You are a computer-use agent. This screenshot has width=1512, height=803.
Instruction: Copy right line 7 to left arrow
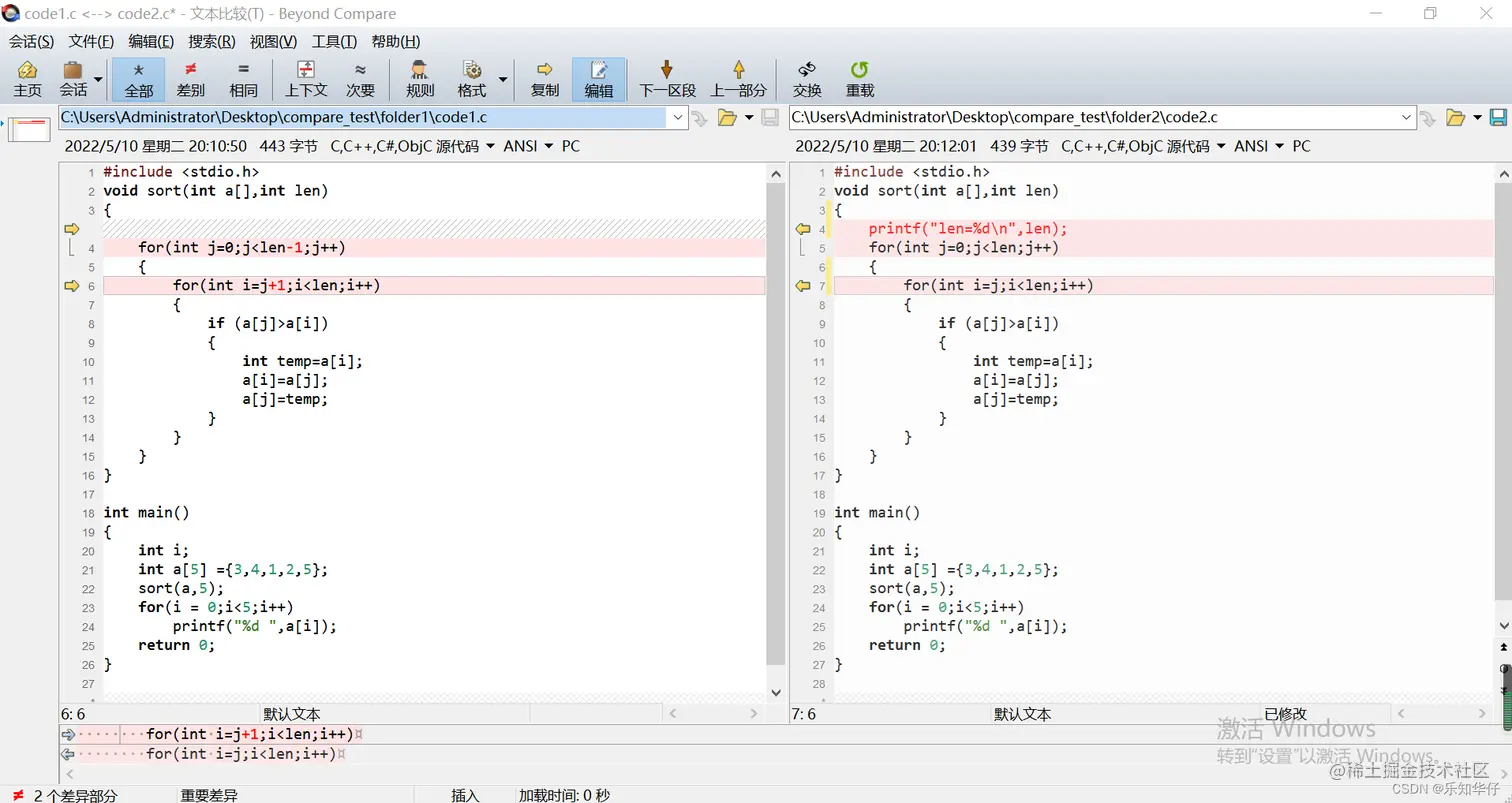[802, 286]
